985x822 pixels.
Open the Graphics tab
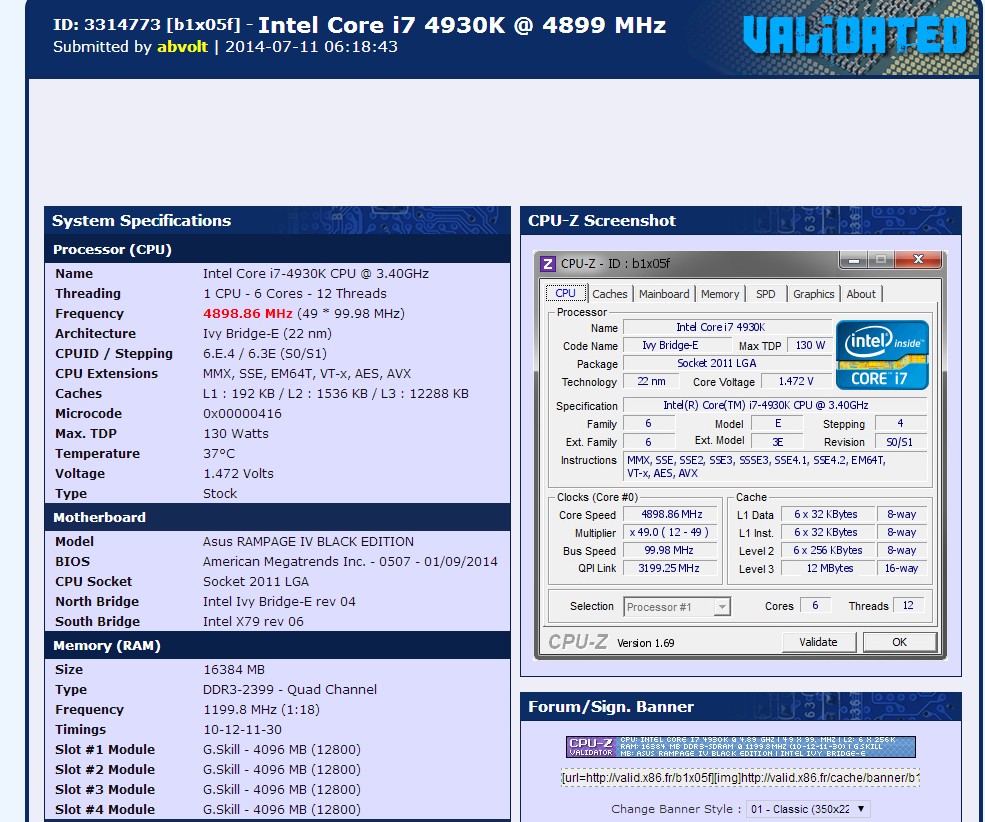(x=814, y=294)
